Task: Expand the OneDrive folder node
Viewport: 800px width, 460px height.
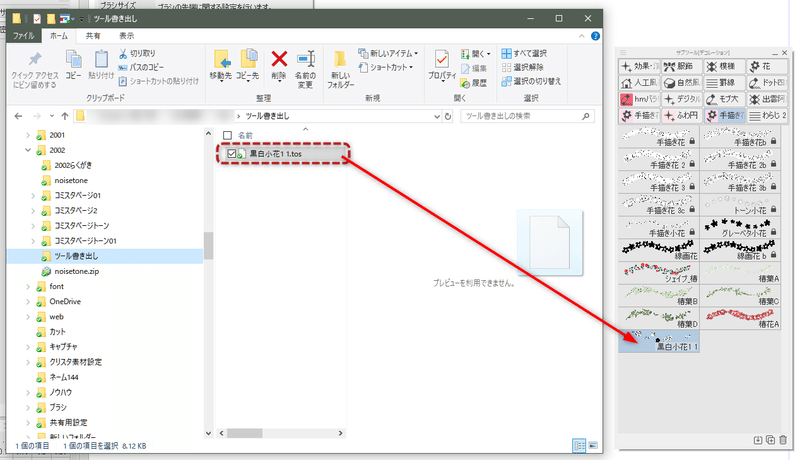Action: pyautogui.click(x=28, y=302)
